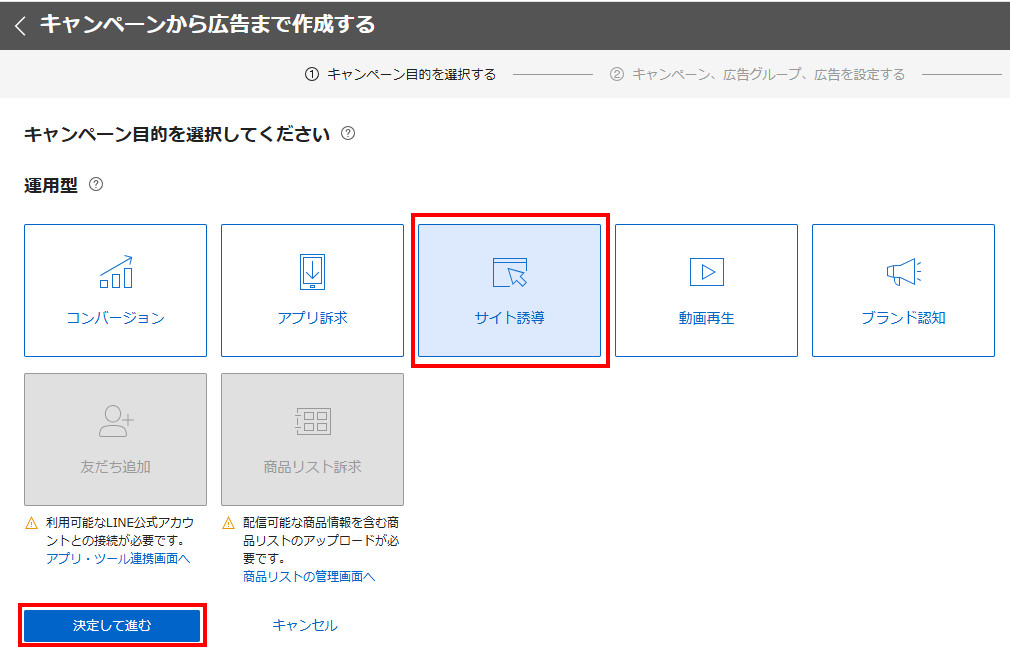
Task: Choose the ブランド認知 objective label
Action: (x=903, y=319)
